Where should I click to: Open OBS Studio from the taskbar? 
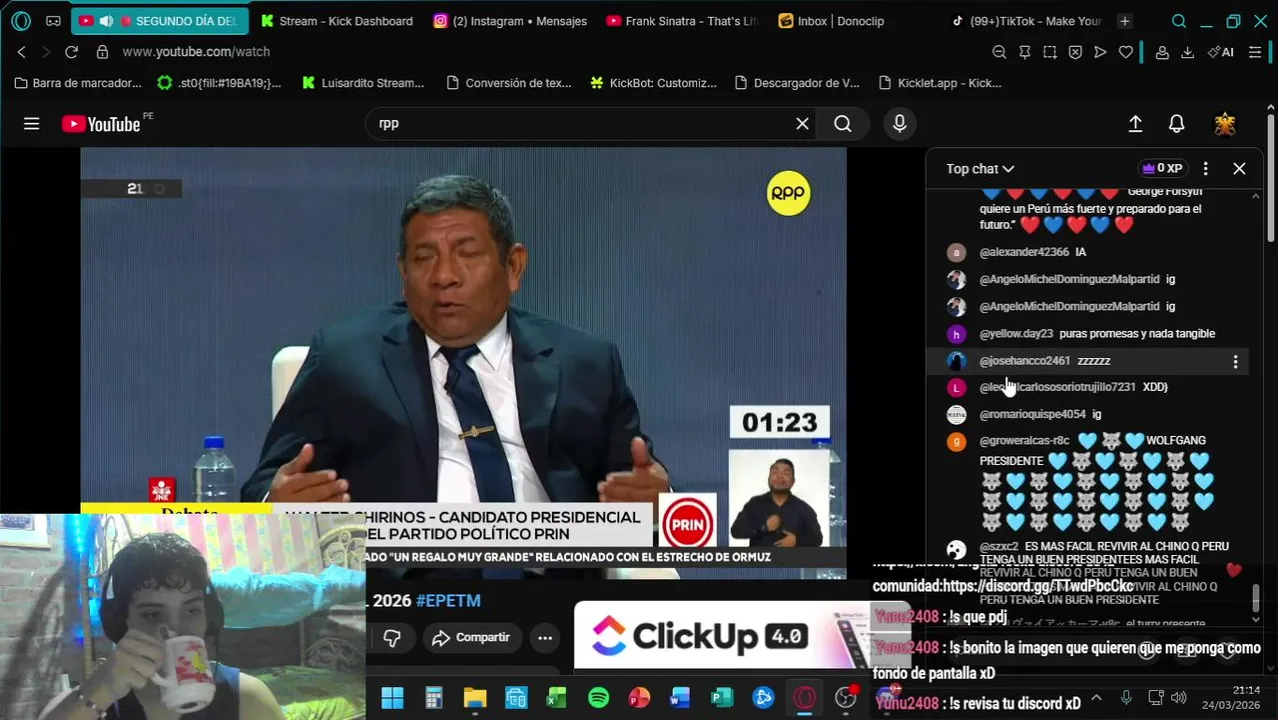846,697
